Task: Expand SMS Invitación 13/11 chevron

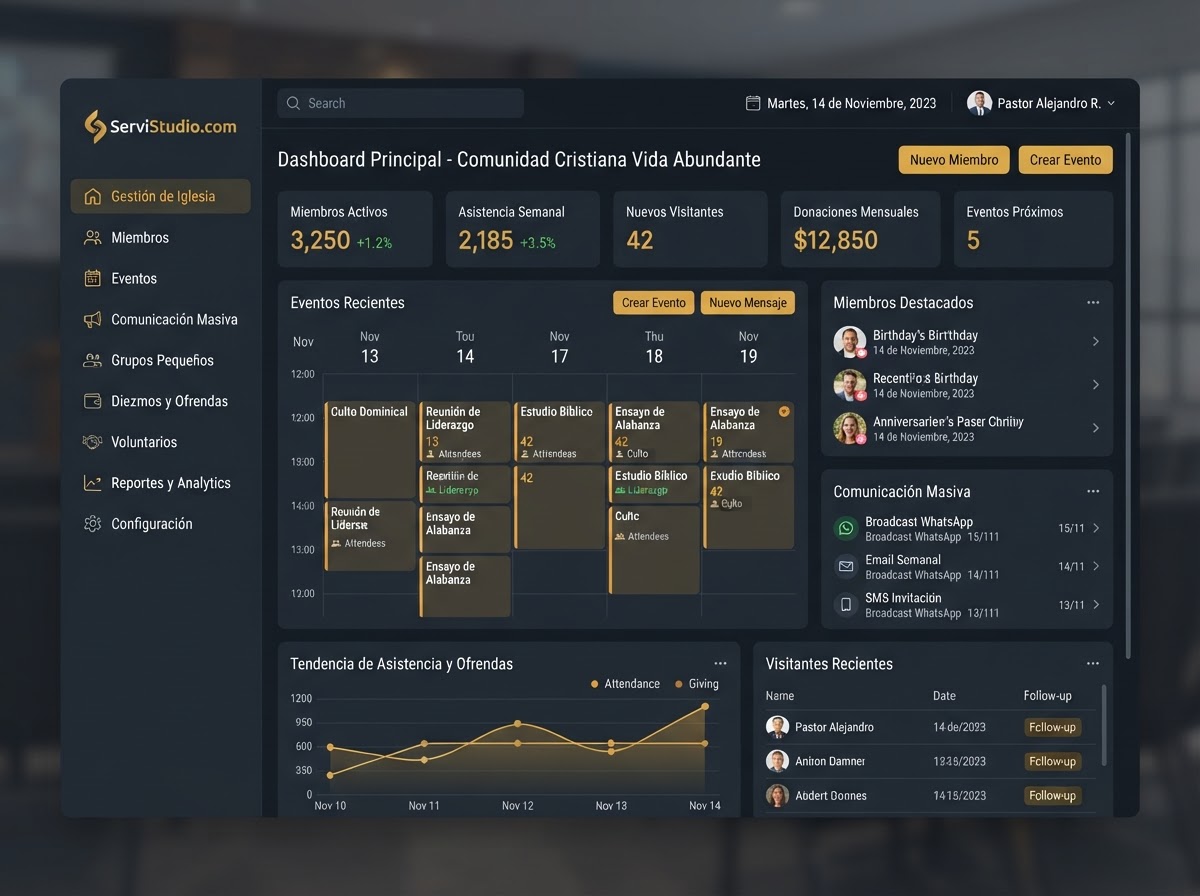Action: click(x=1097, y=604)
